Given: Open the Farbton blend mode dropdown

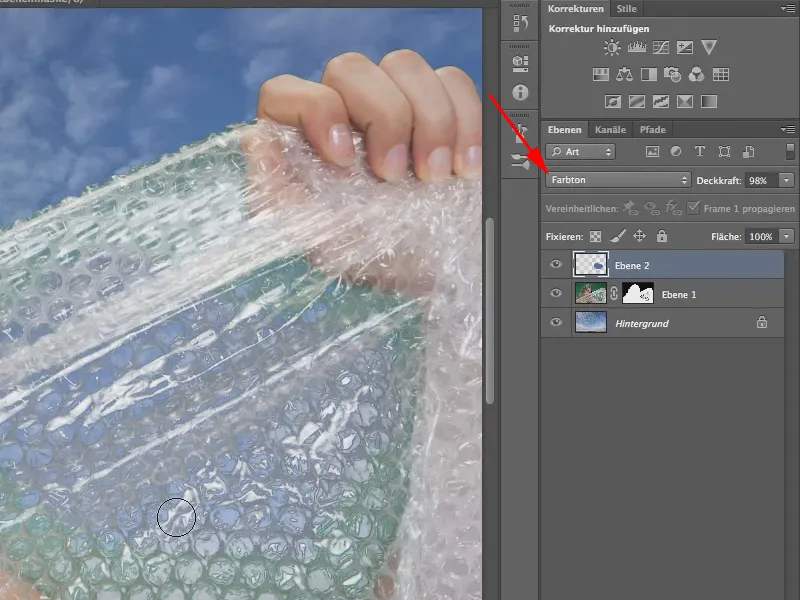Looking at the screenshot, I should [x=618, y=180].
